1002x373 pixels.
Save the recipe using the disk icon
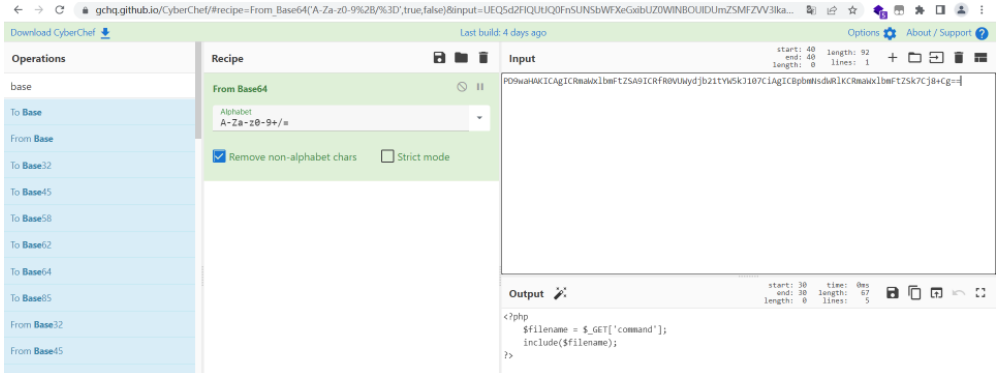point(439,58)
